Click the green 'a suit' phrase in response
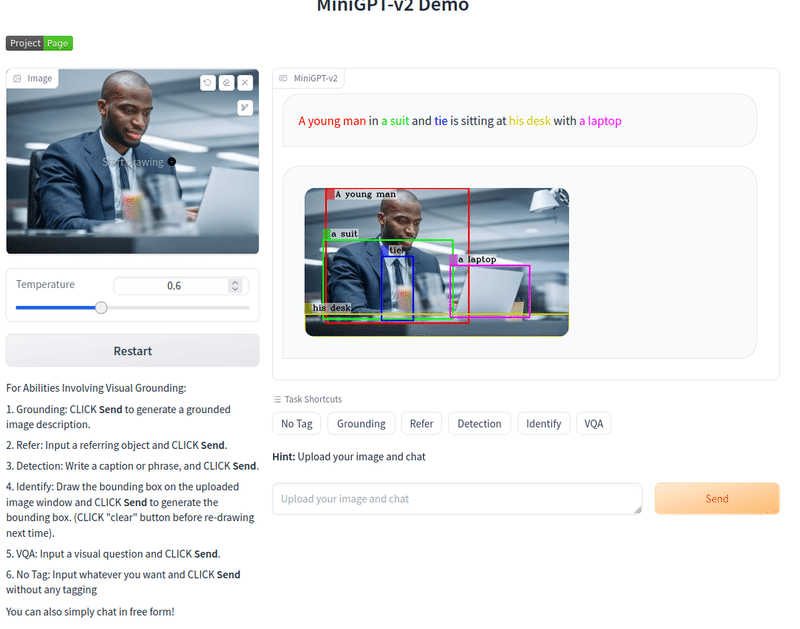800x629 pixels. (395, 121)
